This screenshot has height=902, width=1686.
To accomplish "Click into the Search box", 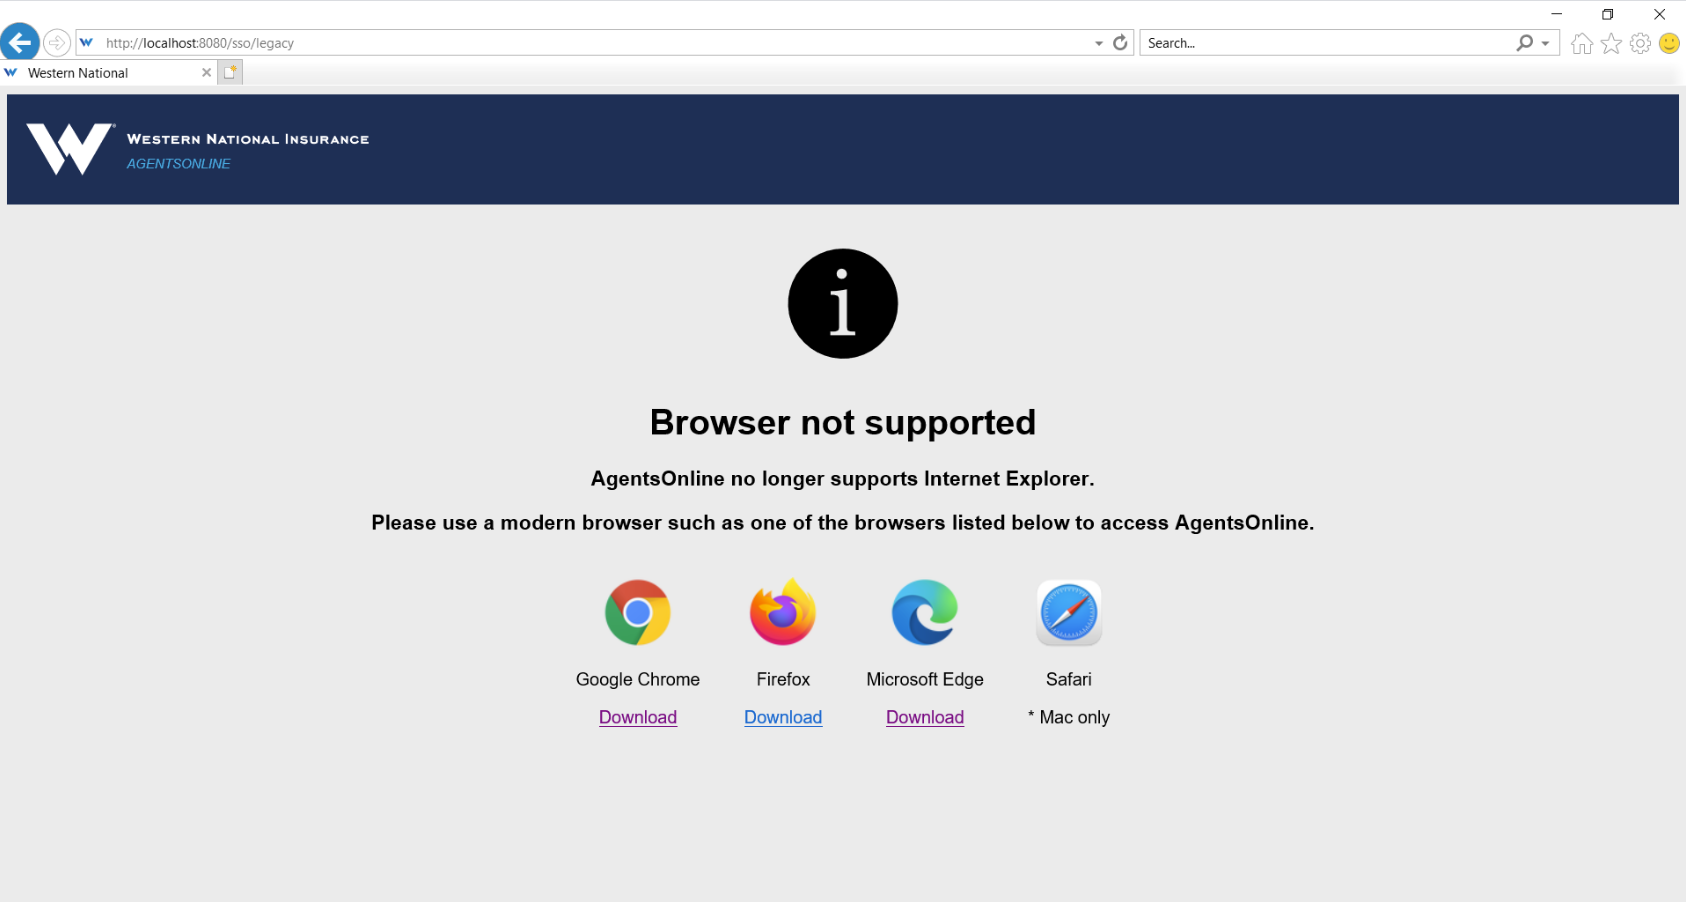I will (x=1325, y=43).
